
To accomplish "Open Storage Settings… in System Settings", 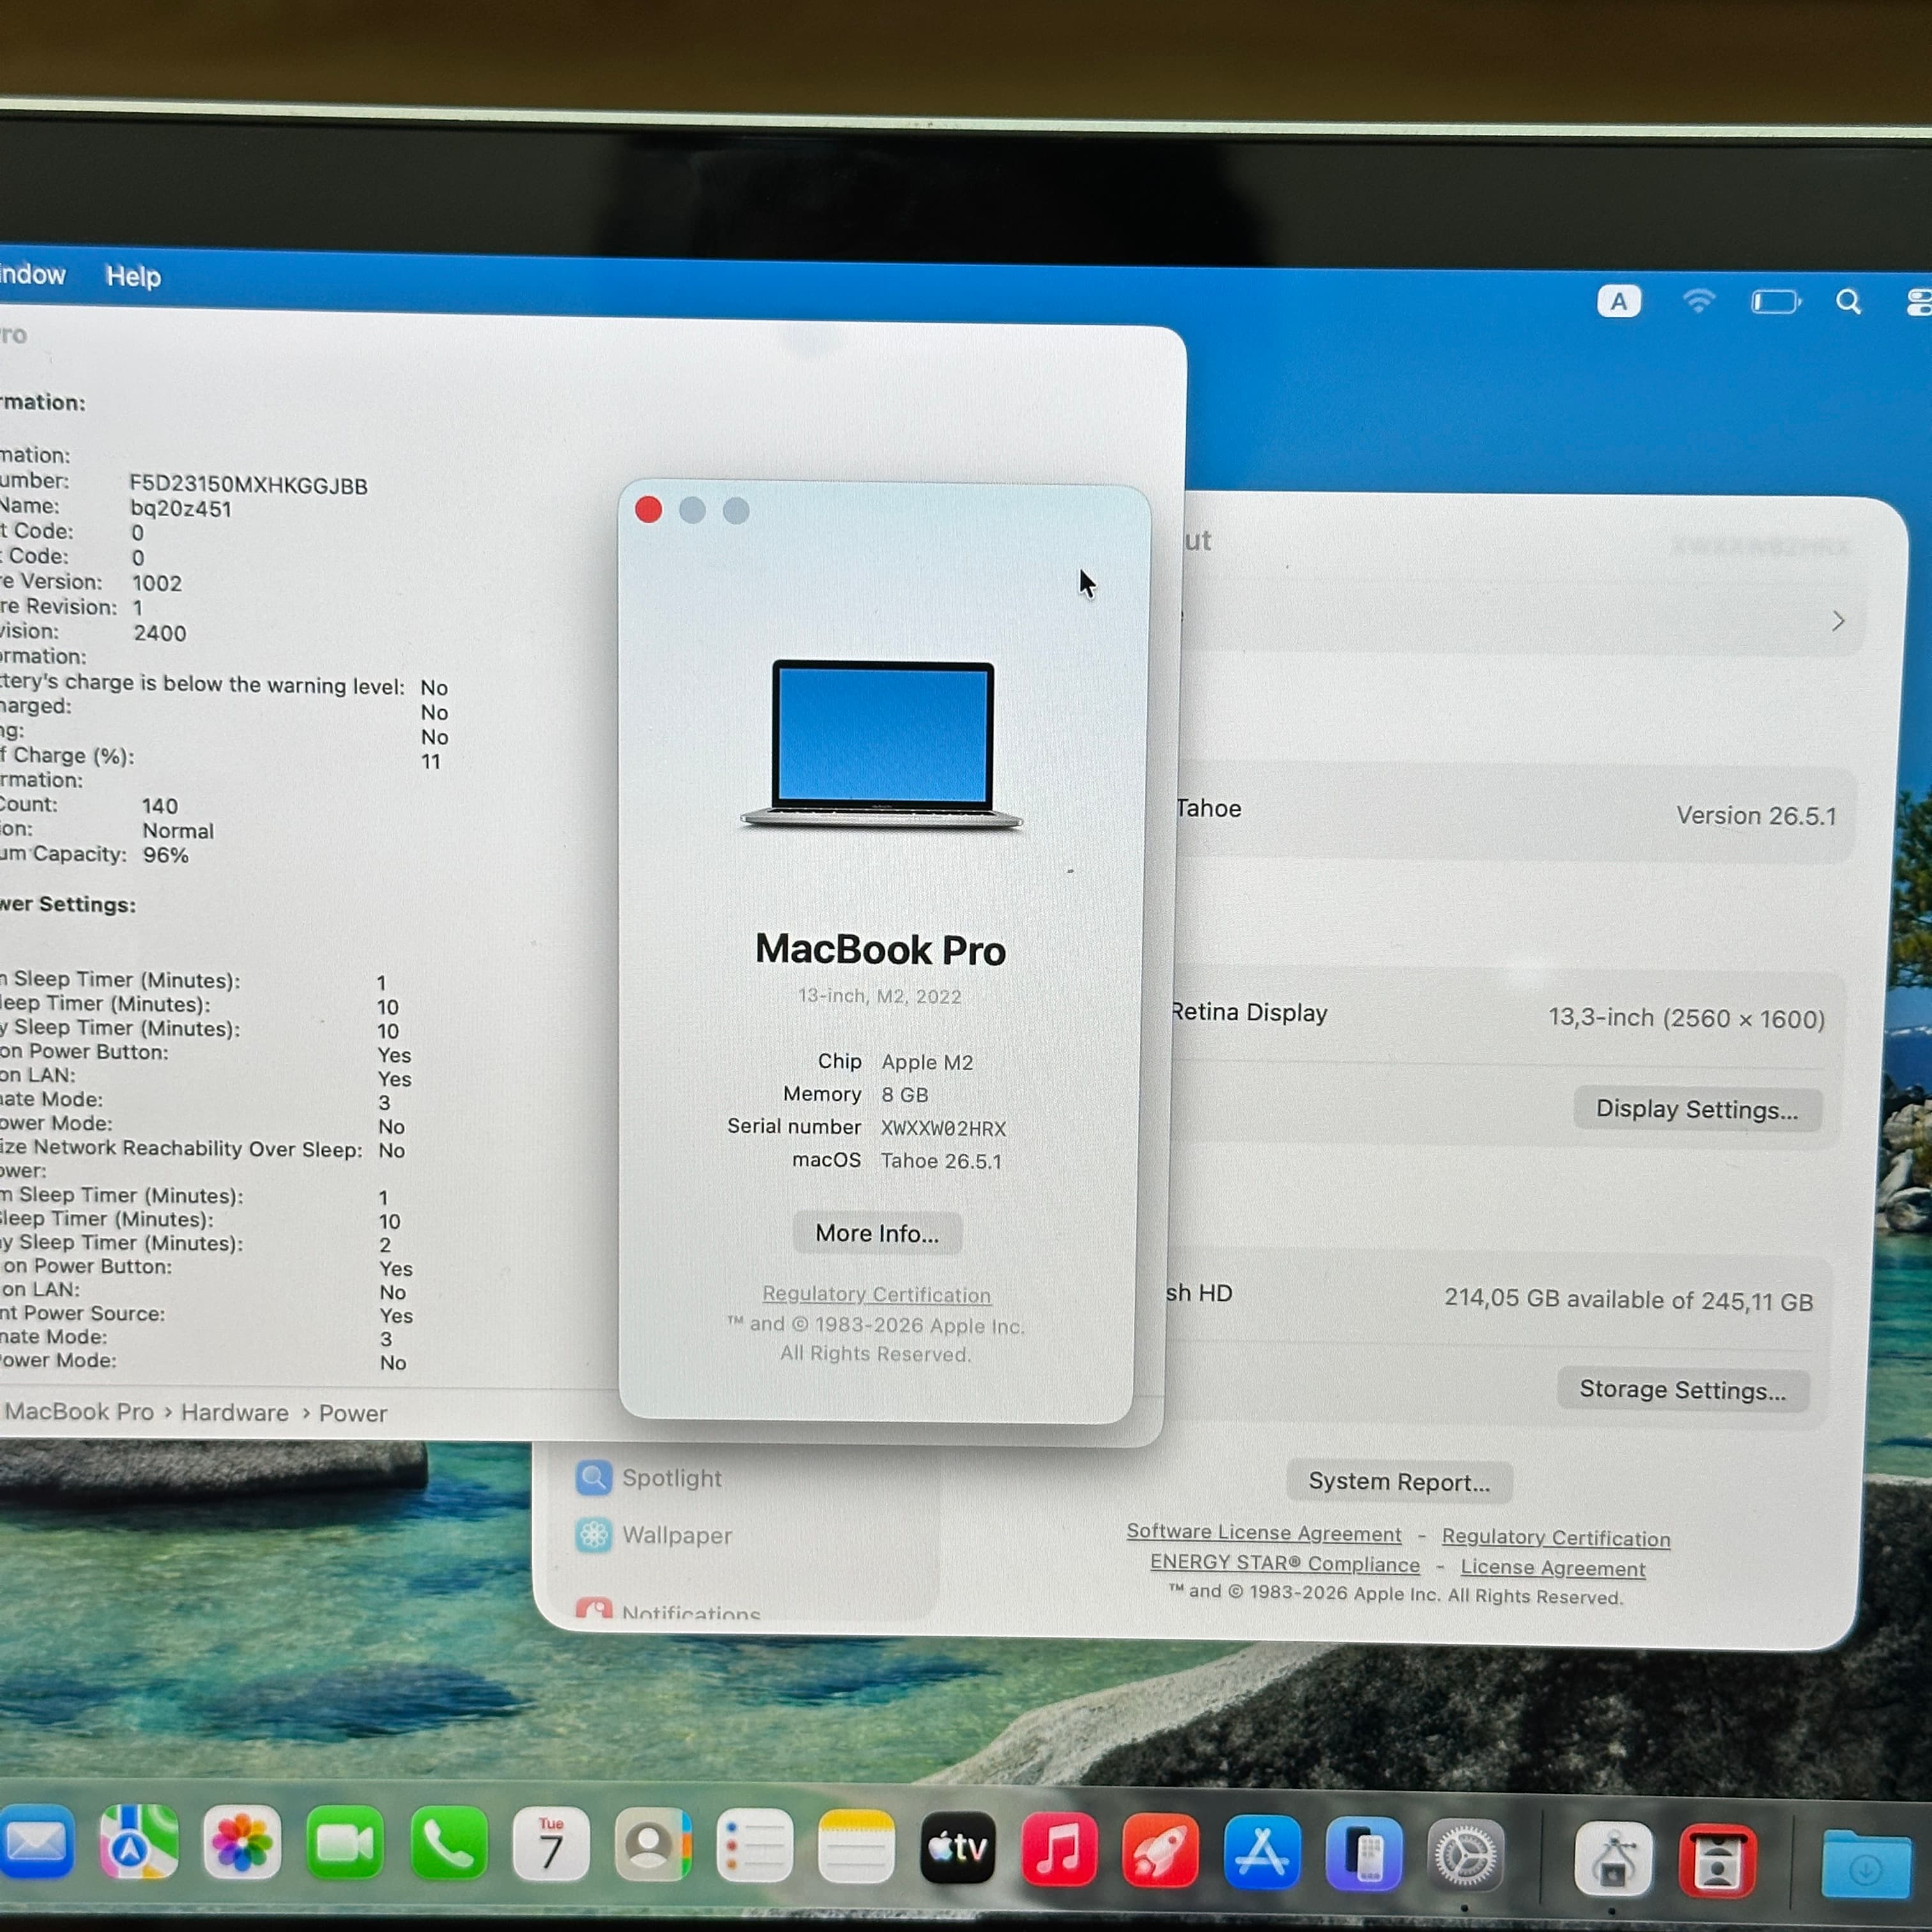I will (1683, 1390).
